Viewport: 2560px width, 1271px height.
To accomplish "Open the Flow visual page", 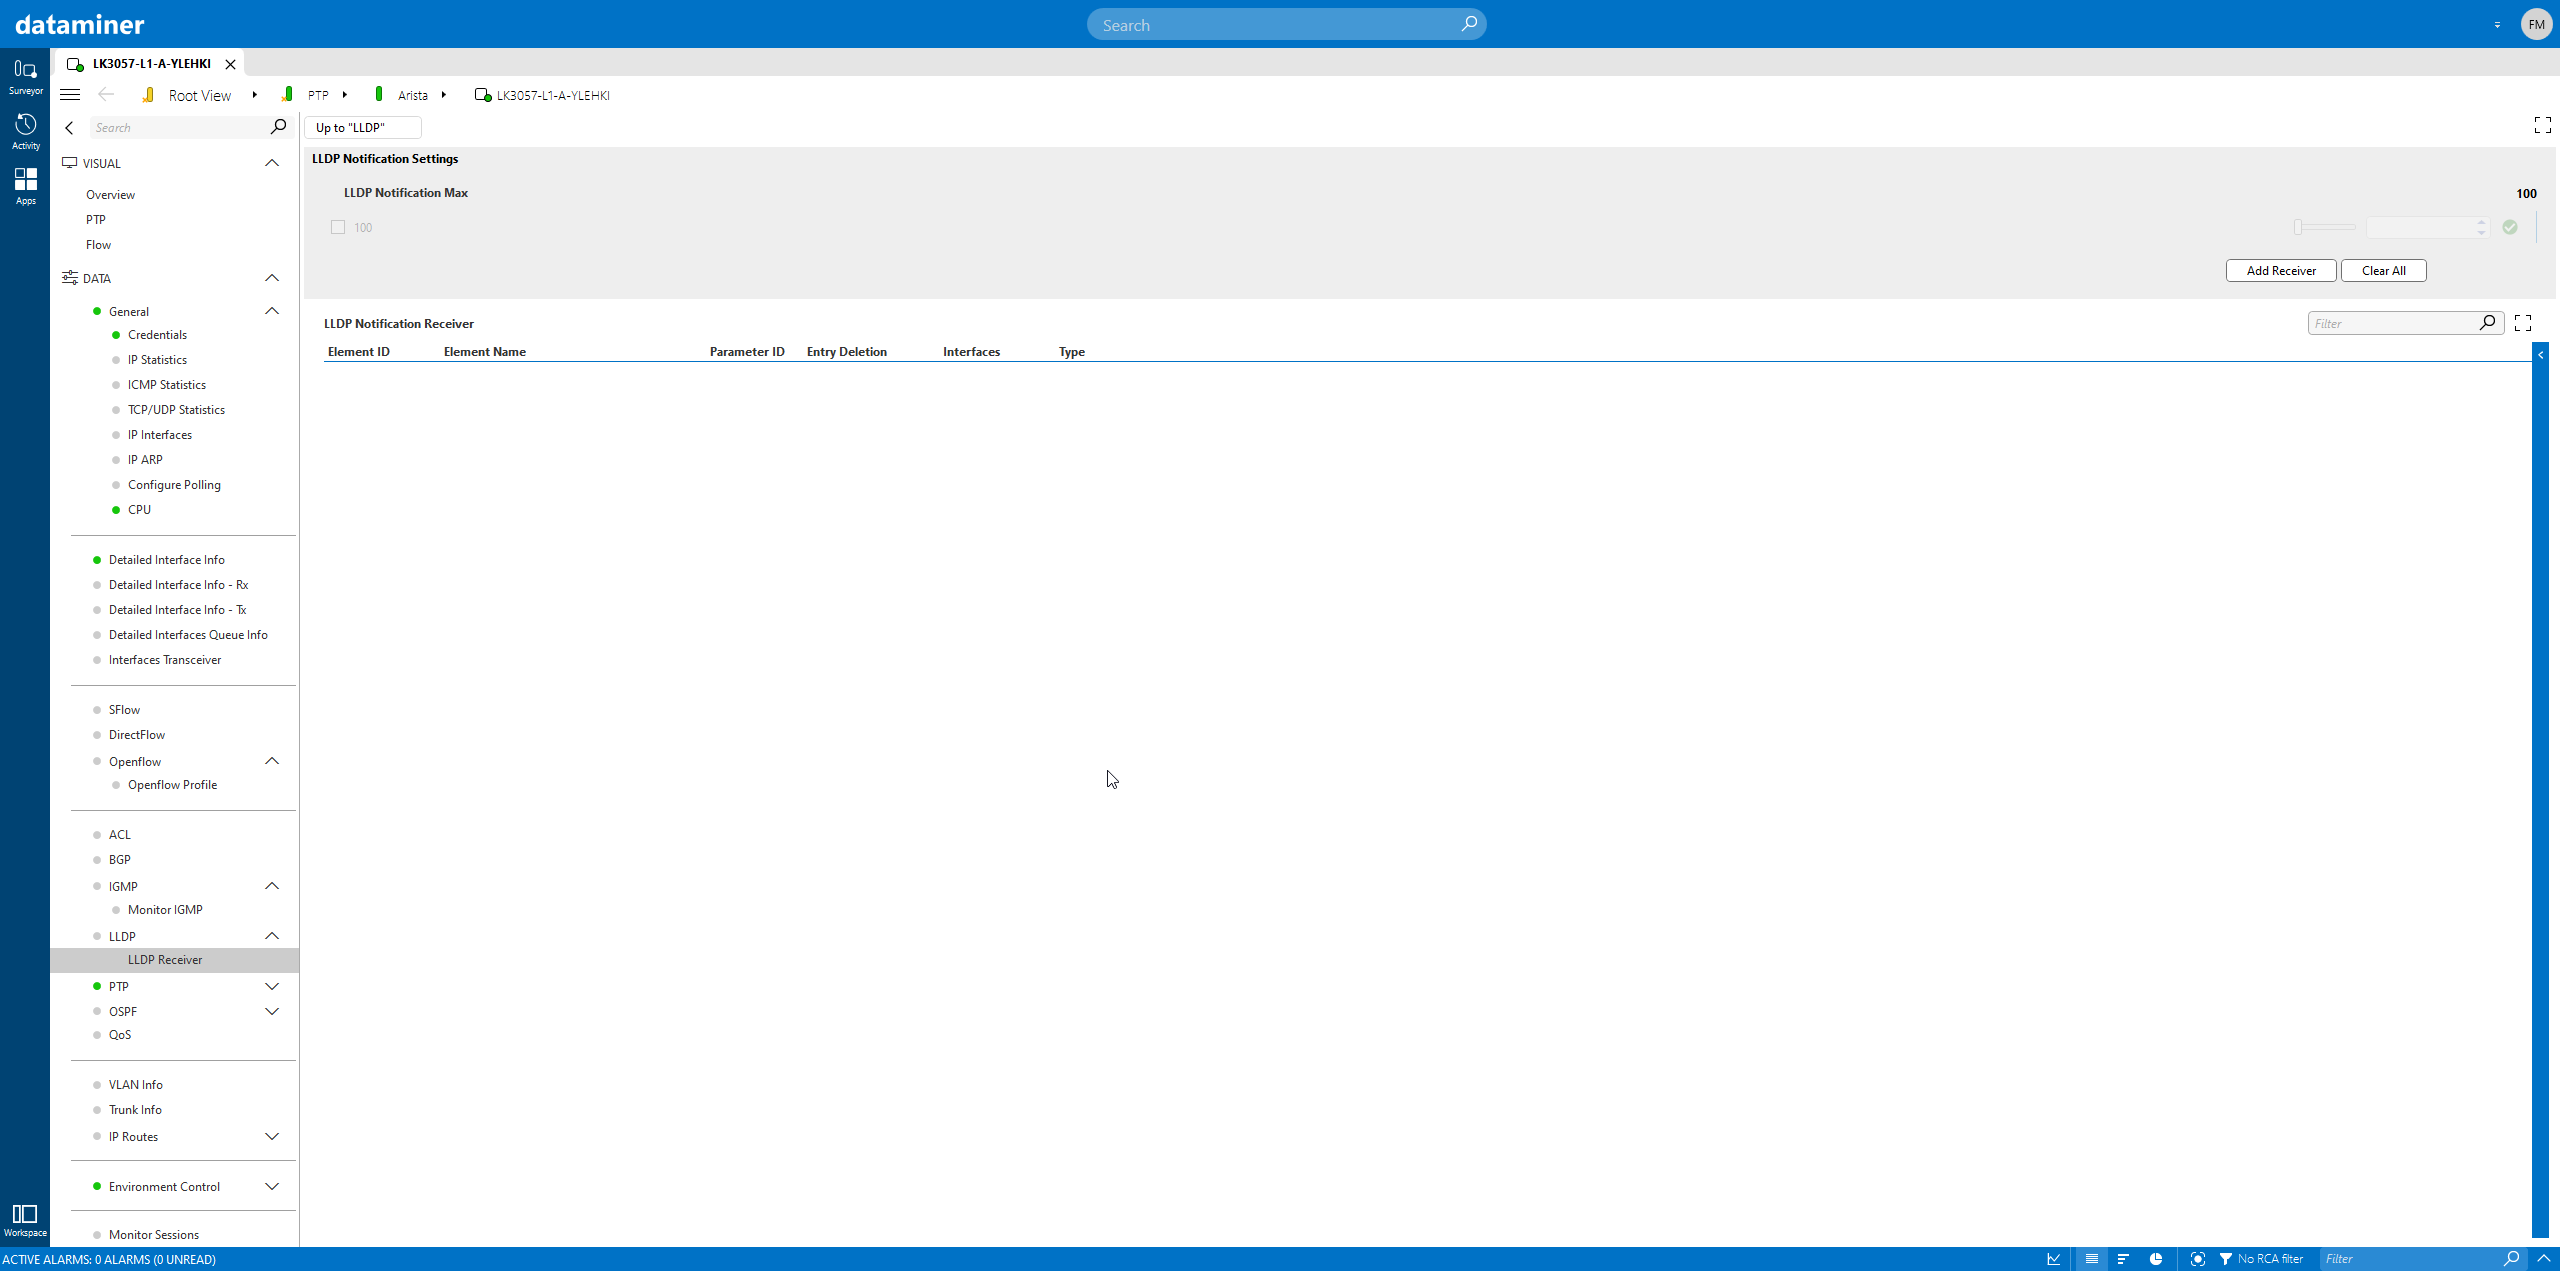I will [98, 245].
